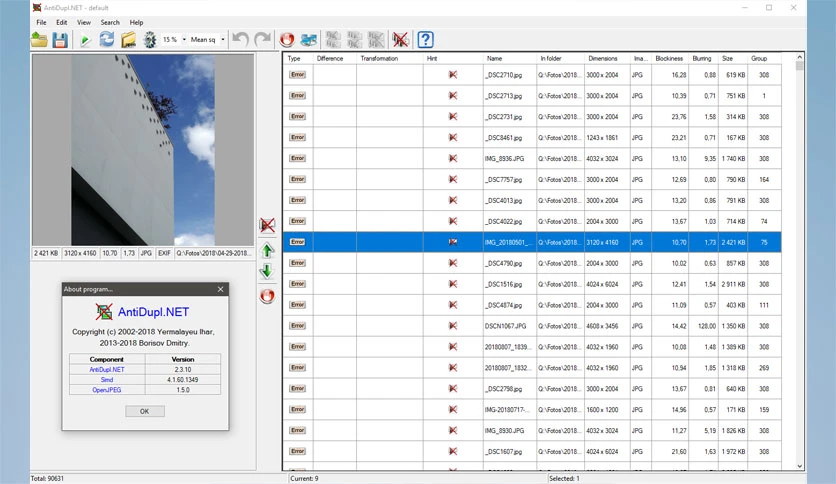This screenshot has width=836, height=484.
Task: Click the red mistake icon below arrows
Action: (267, 296)
